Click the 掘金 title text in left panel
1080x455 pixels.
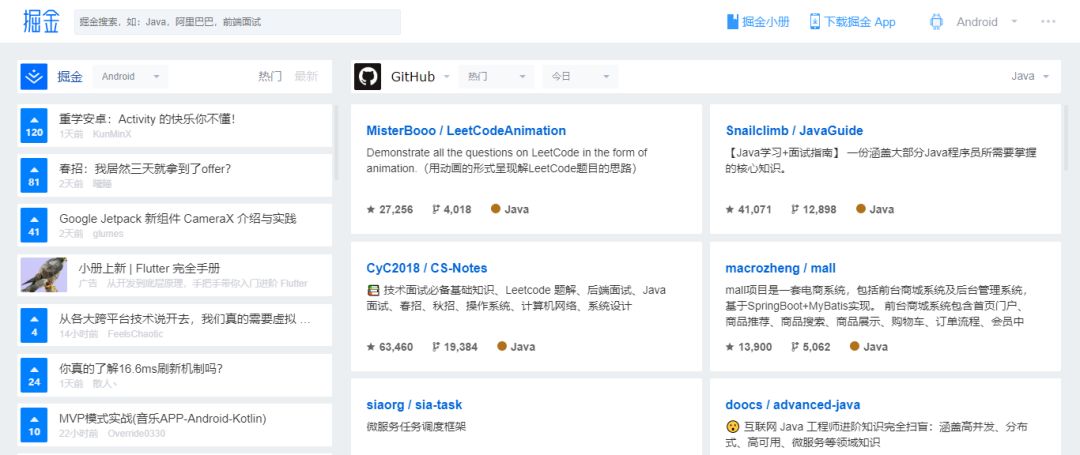point(70,76)
